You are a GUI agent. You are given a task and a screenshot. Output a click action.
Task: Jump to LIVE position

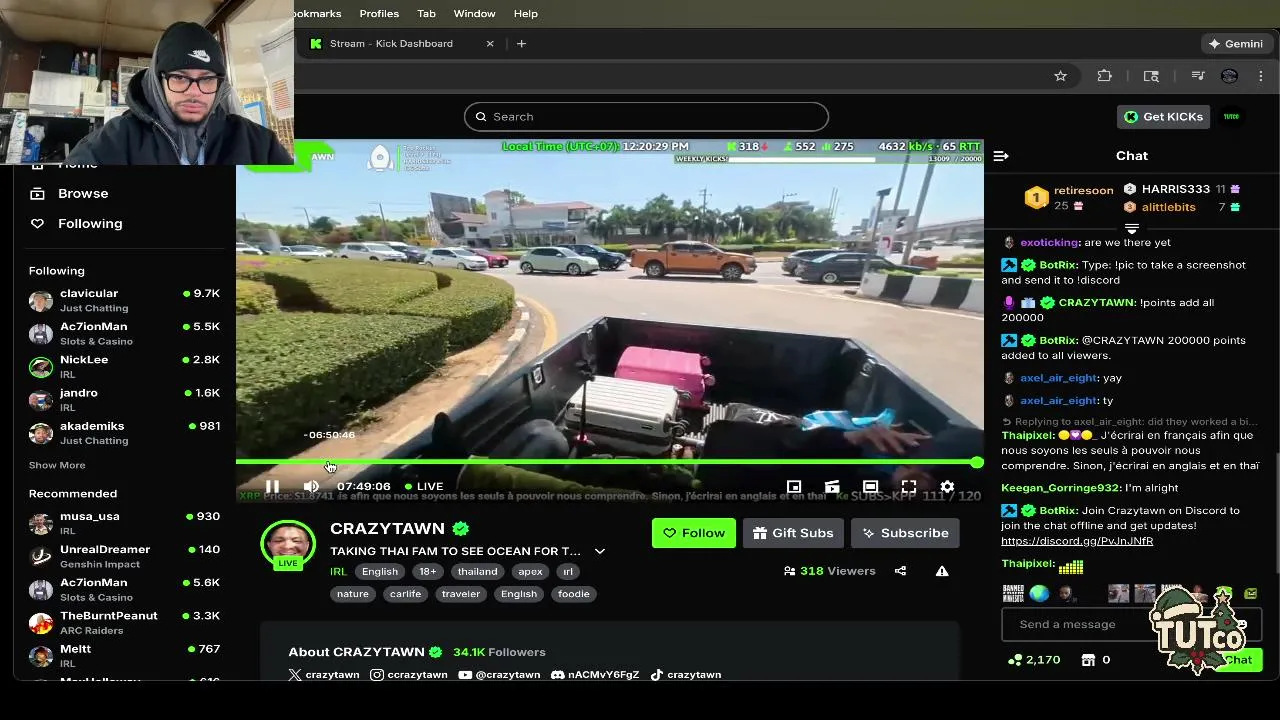pos(424,486)
